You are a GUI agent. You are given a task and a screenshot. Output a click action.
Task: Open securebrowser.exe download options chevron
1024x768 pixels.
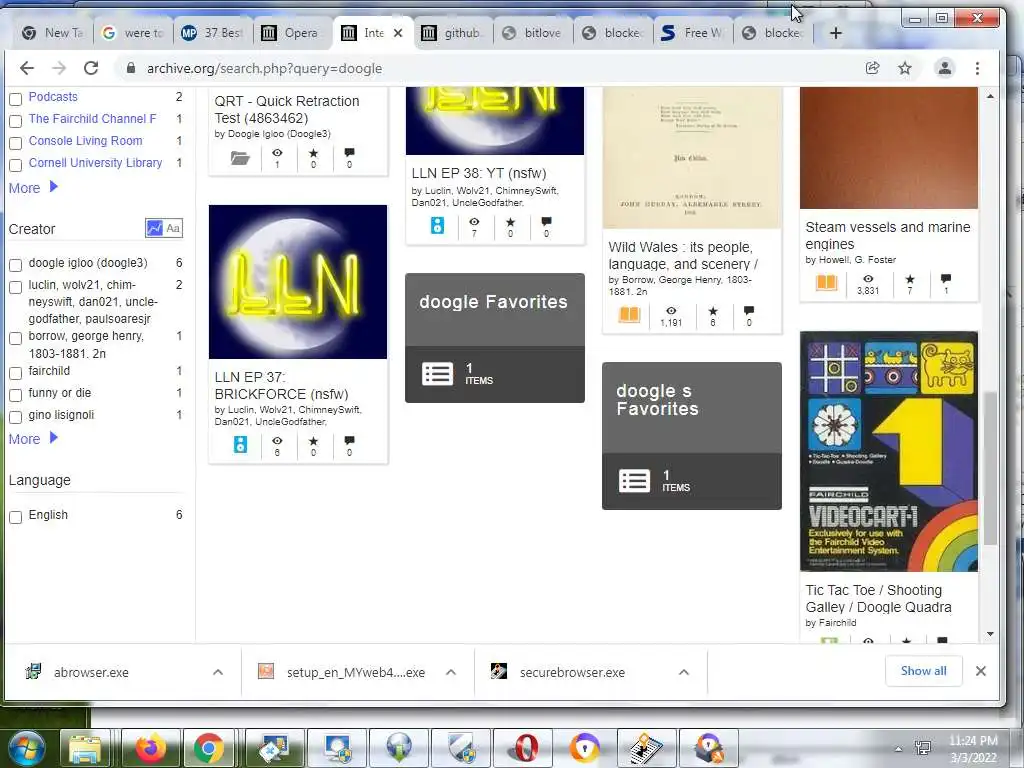684,672
